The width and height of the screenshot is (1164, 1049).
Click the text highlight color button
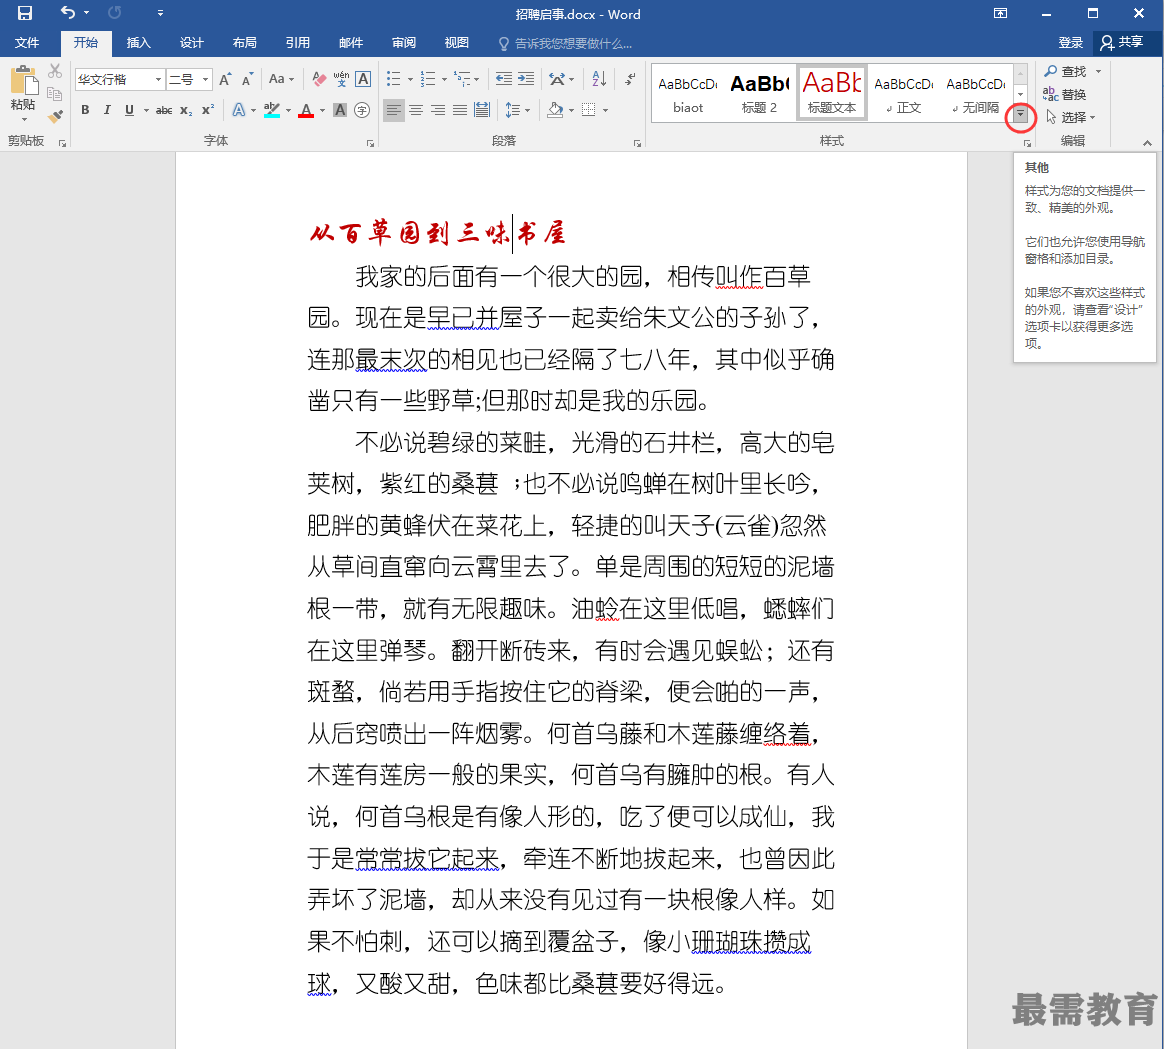[272, 110]
